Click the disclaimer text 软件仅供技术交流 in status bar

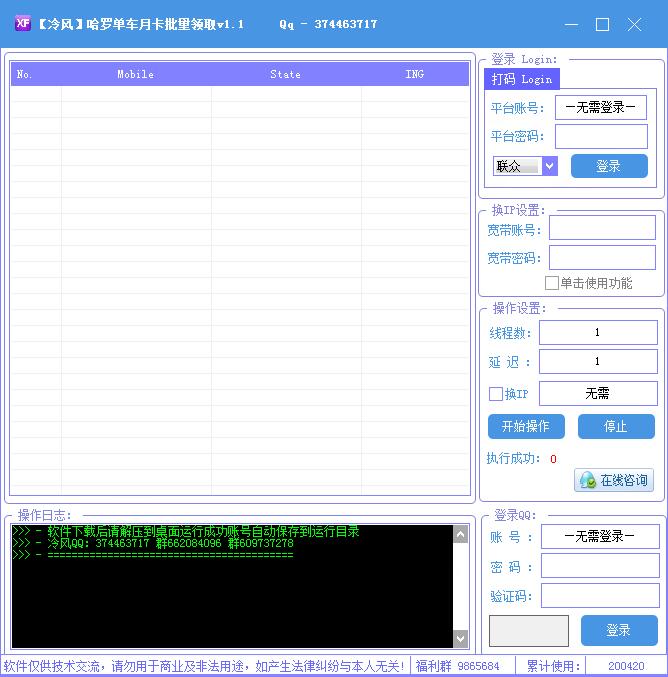(x=204, y=666)
